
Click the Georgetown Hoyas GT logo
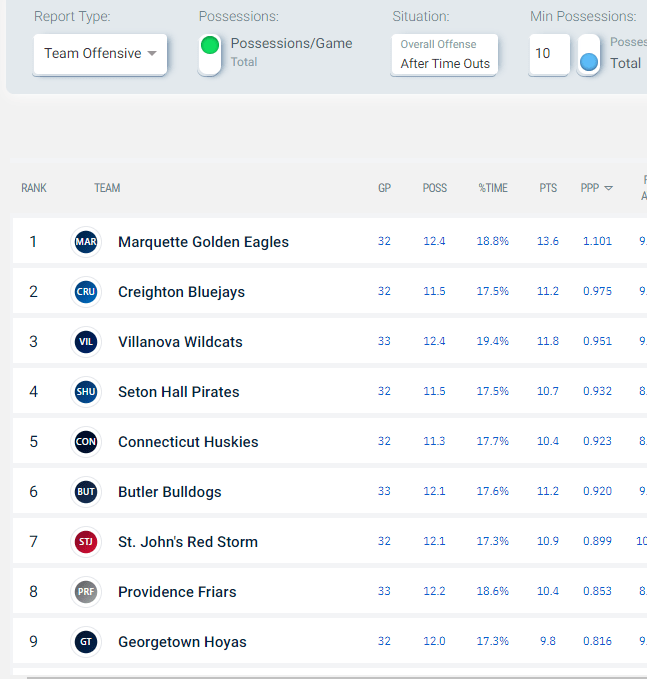pos(86,642)
